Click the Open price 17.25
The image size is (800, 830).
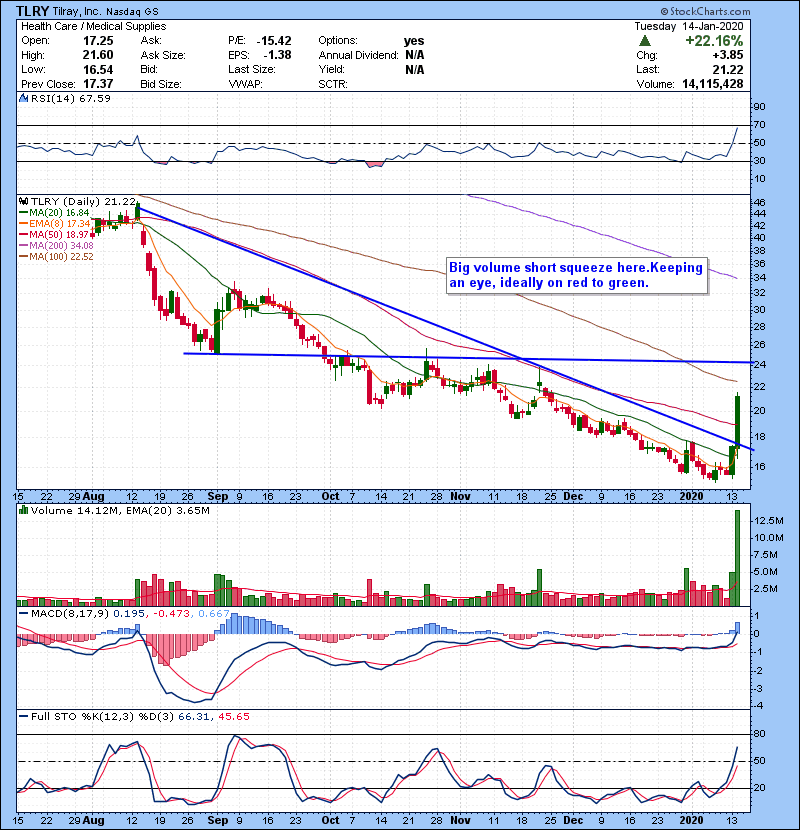[x=98, y=41]
